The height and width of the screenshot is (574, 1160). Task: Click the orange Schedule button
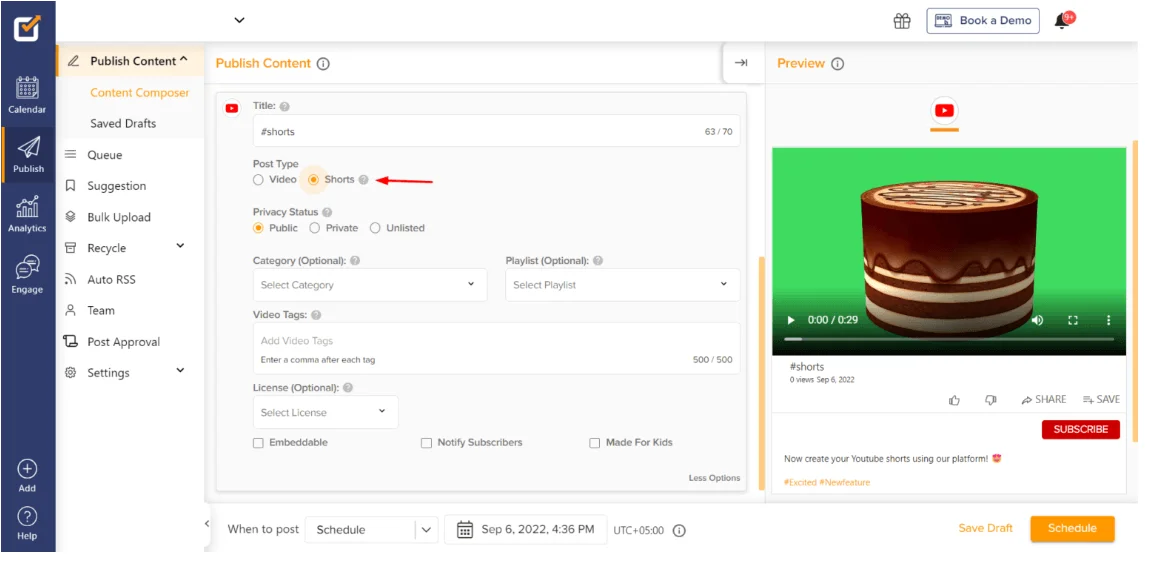(1072, 529)
